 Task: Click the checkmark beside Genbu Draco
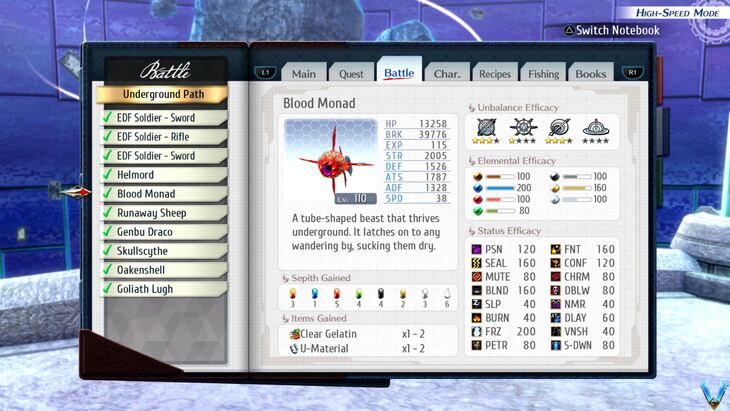[108, 231]
